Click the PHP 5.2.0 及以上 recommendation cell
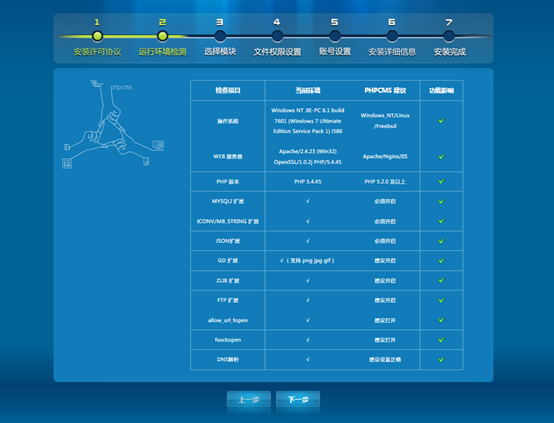Image resolution: width=554 pixels, height=423 pixels. (x=385, y=182)
